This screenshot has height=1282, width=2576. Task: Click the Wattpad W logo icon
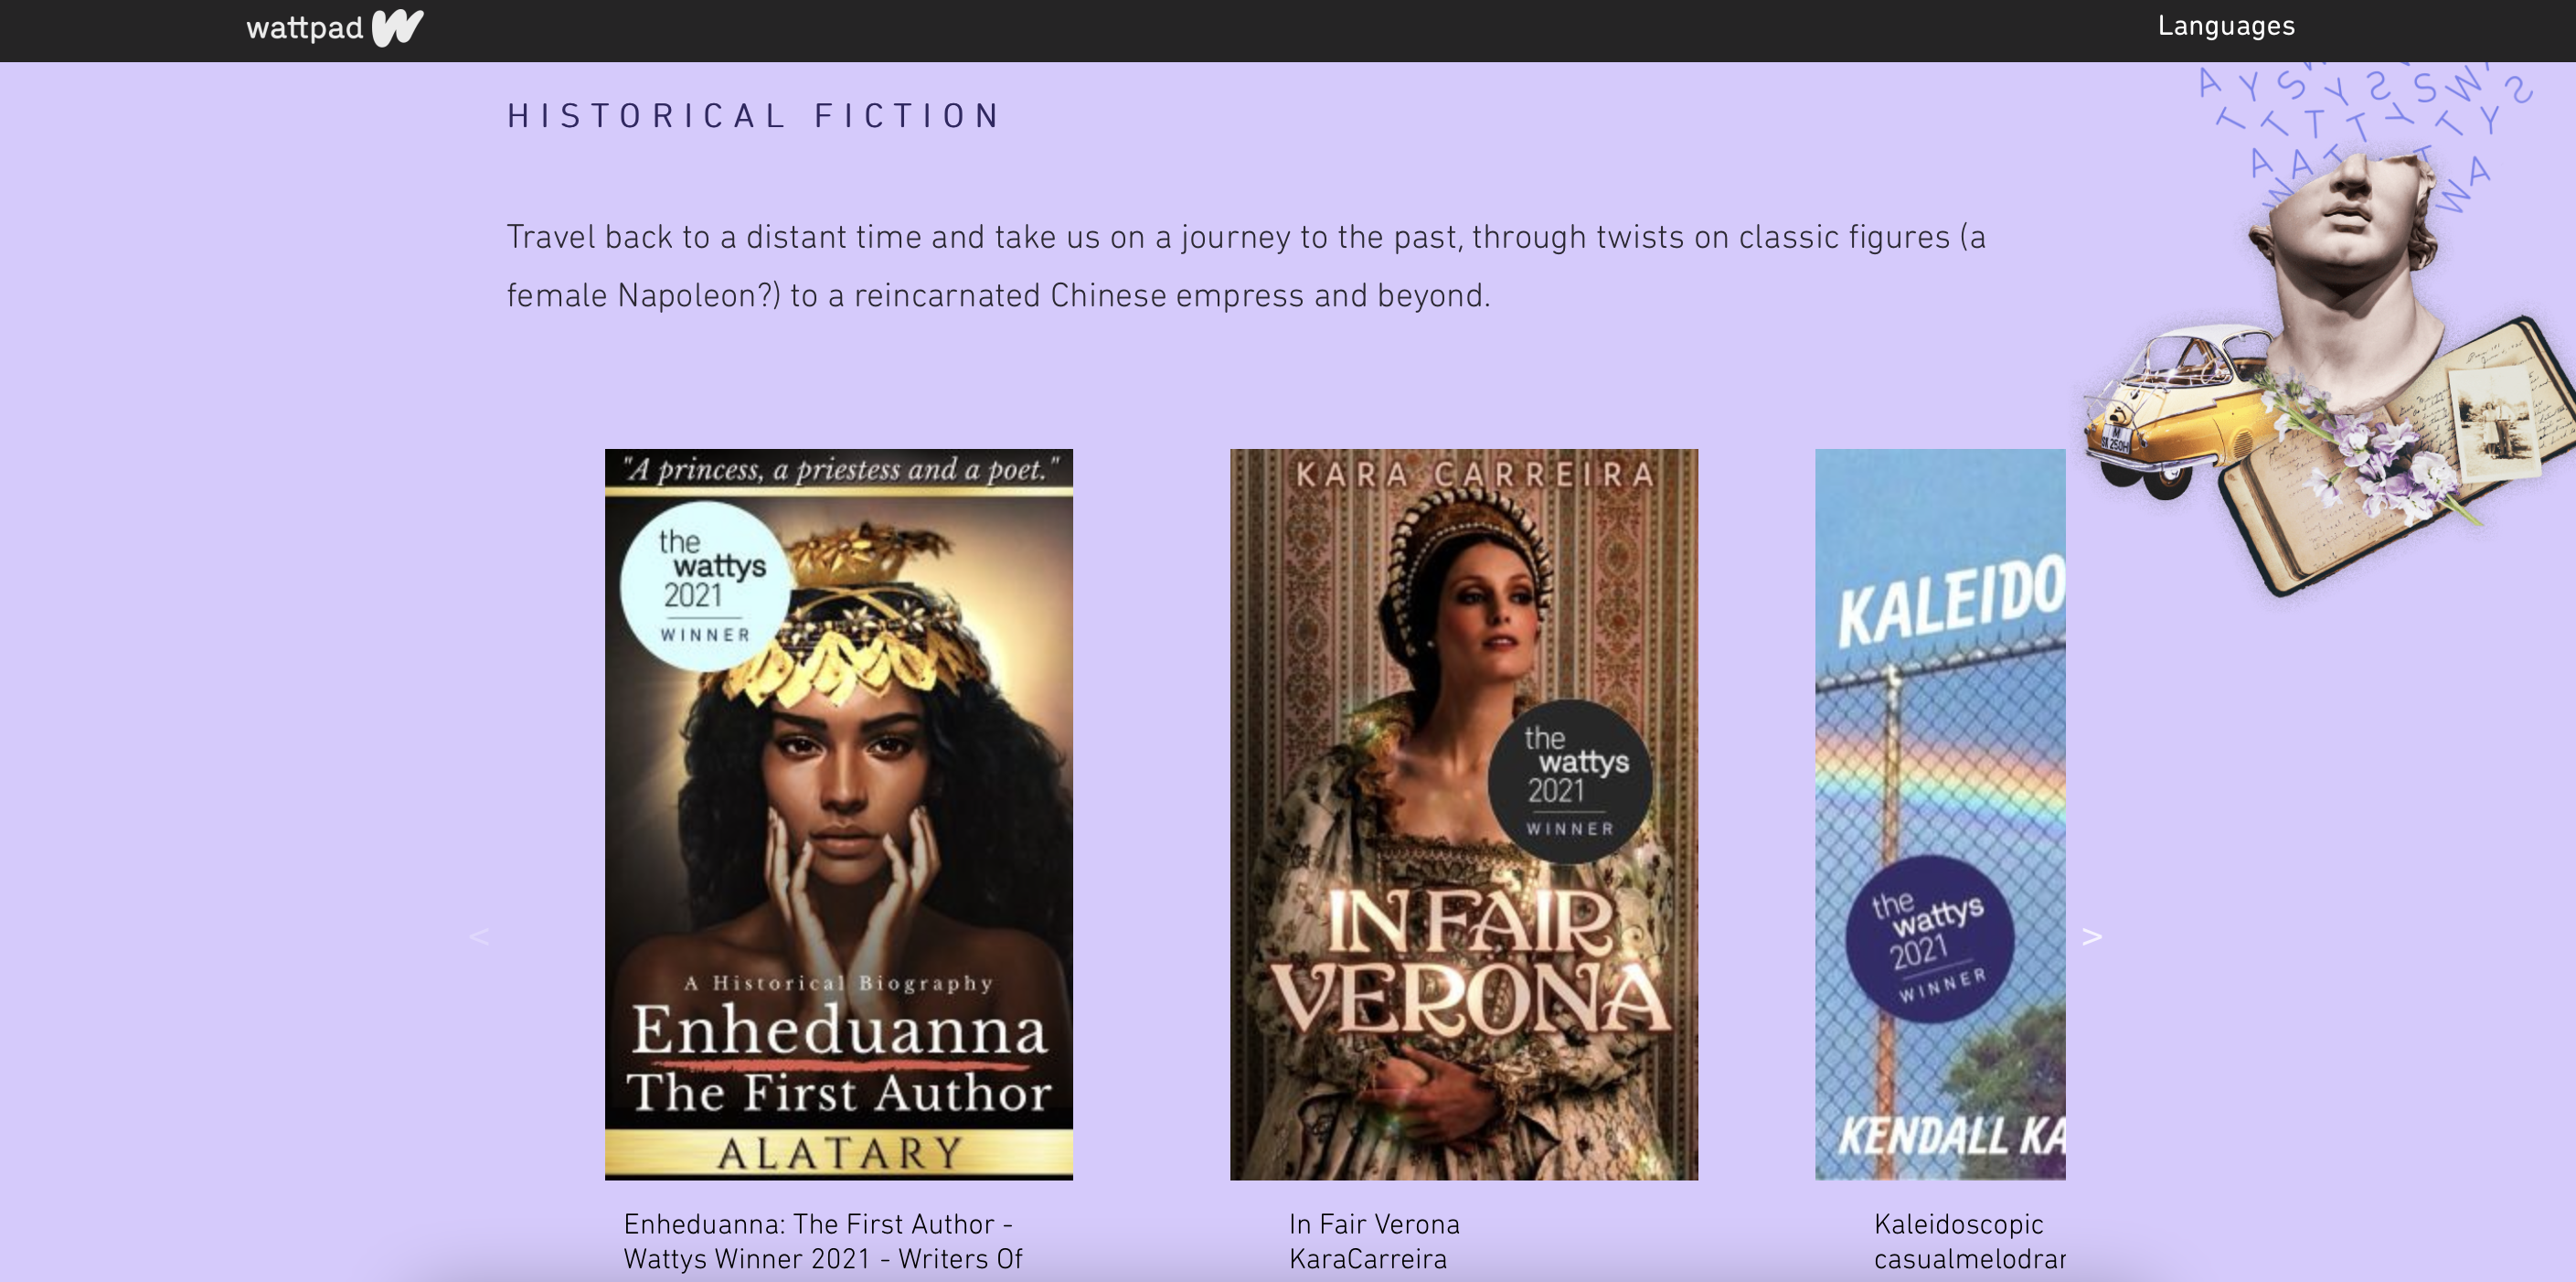point(397,27)
